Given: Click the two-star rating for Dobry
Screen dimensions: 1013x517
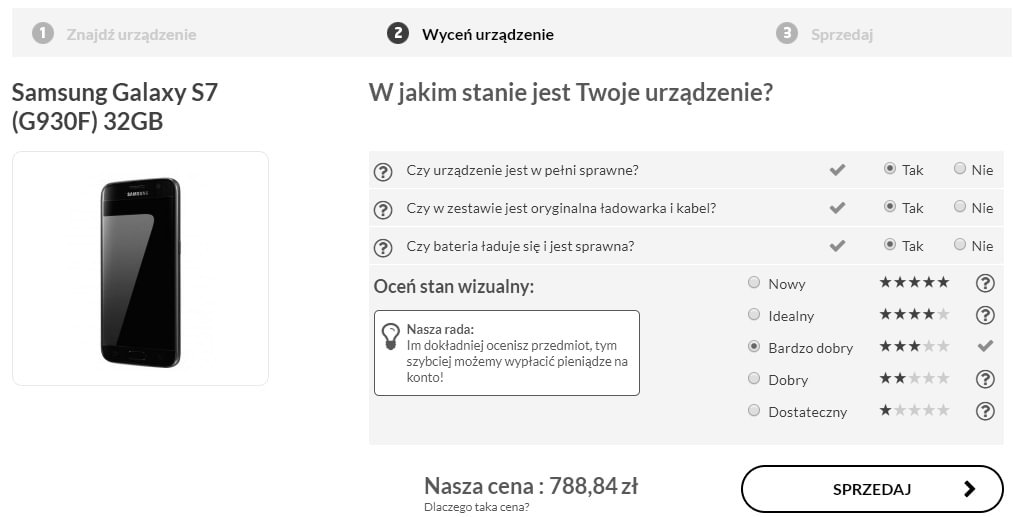Looking at the screenshot, I should 914,378.
